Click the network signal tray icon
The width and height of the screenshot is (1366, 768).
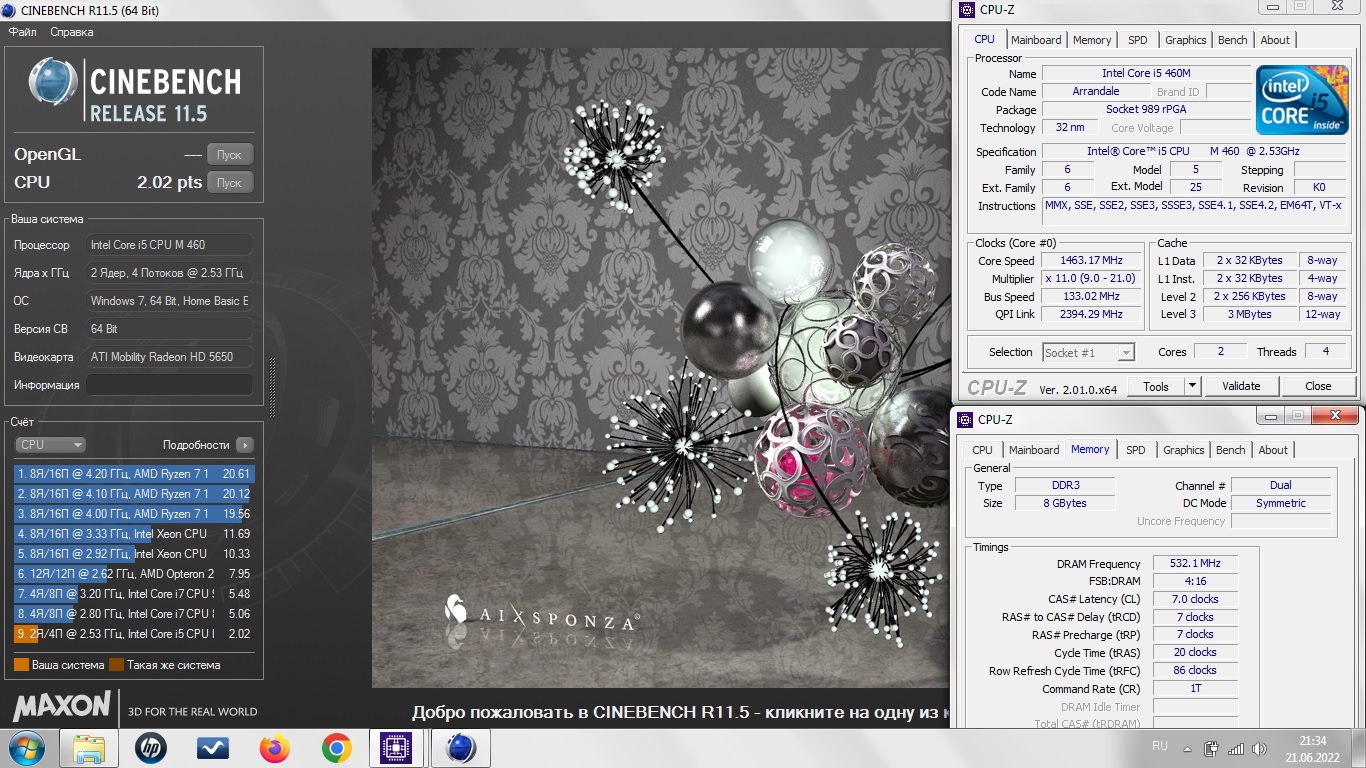click(x=1236, y=748)
